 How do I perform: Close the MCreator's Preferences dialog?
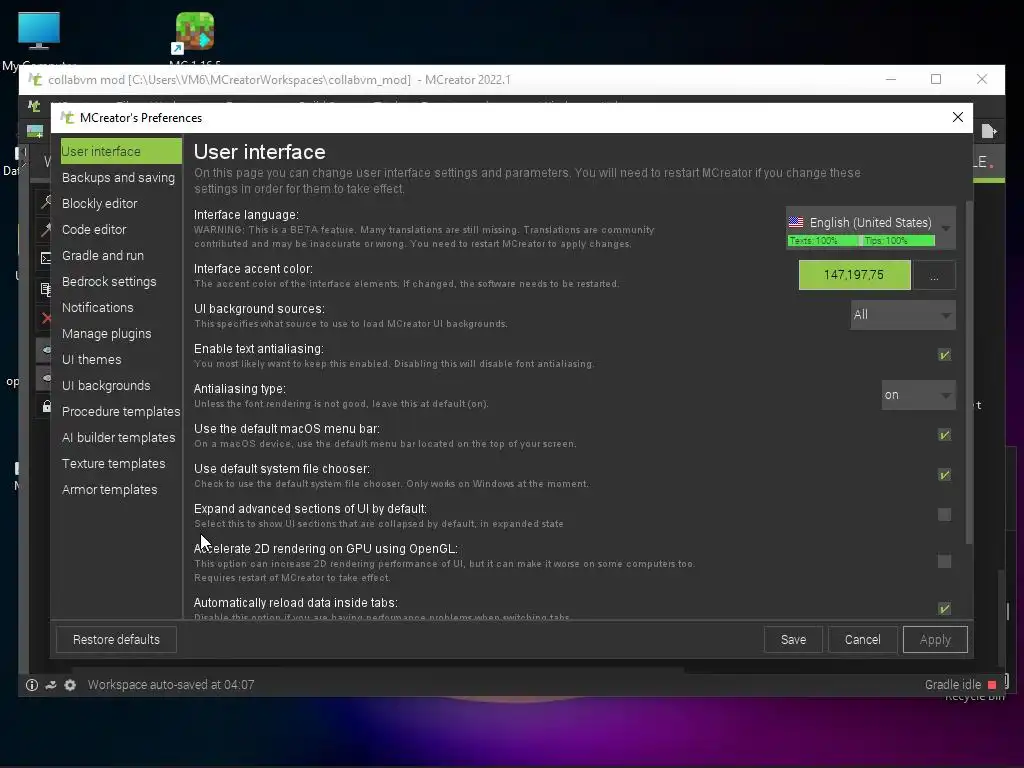(957, 117)
